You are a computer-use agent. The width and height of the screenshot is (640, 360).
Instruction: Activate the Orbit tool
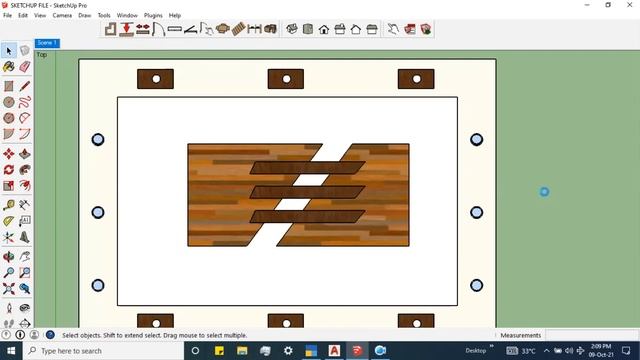tap(9, 257)
